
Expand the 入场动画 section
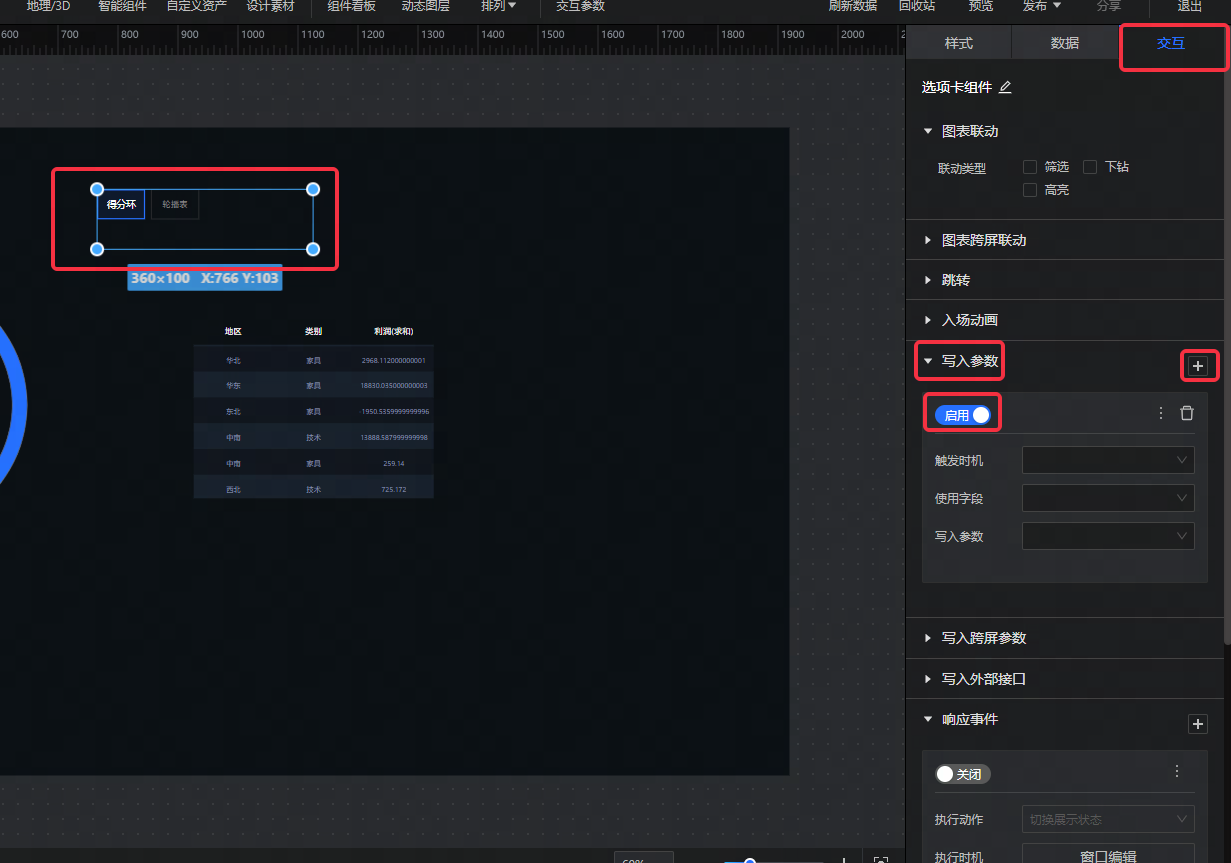928,320
